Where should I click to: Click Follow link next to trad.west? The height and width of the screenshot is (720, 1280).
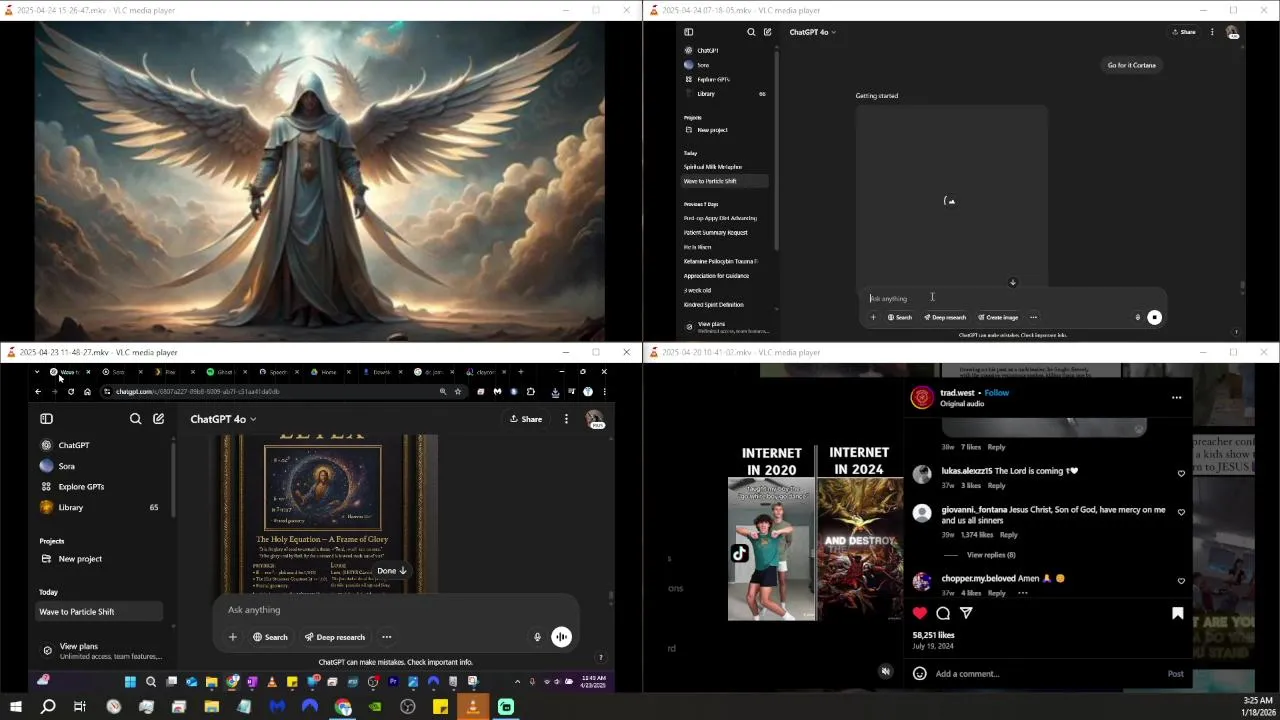tap(997, 393)
